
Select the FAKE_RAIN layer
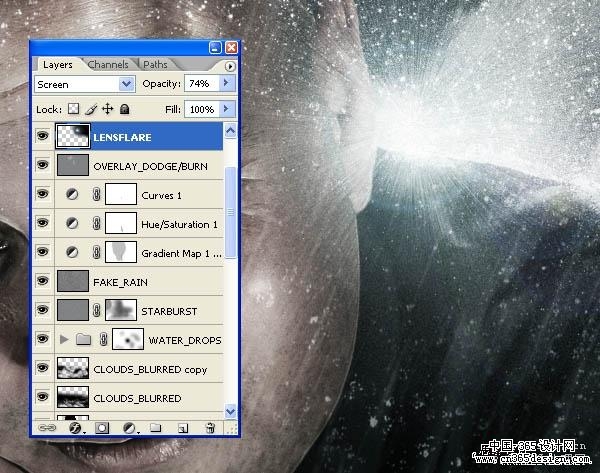[139, 281]
